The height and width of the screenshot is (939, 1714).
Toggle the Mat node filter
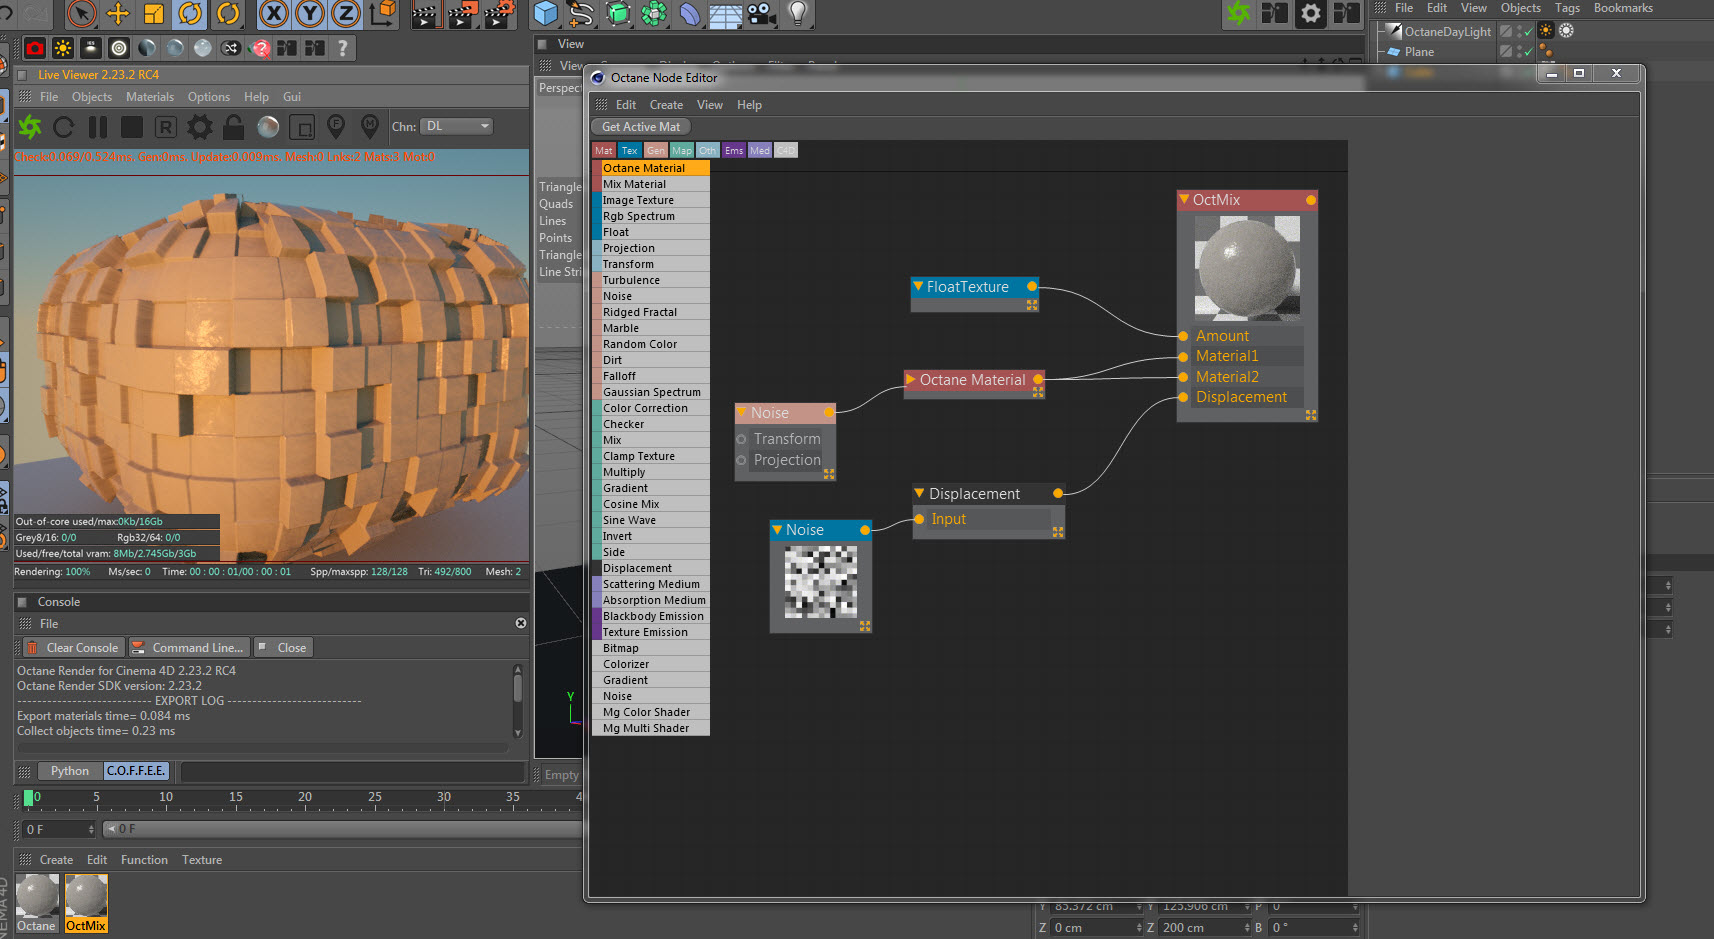(604, 151)
